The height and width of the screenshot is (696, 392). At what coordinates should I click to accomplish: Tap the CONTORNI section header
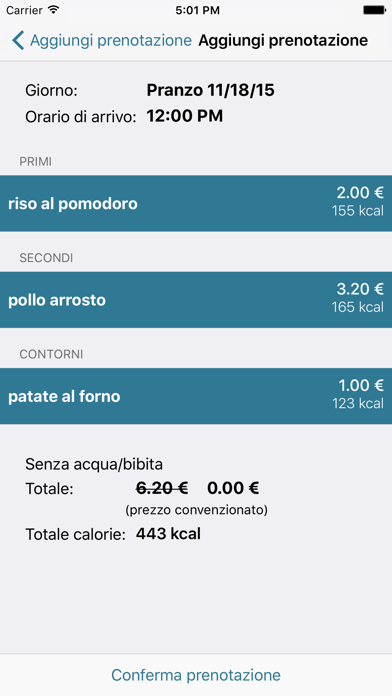(51, 354)
